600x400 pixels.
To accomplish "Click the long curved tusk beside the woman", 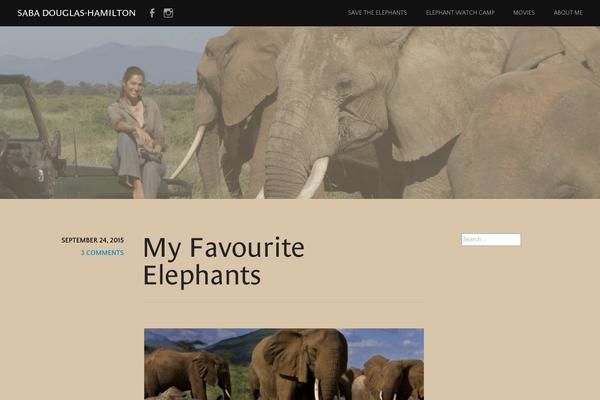I will [x=188, y=152].
